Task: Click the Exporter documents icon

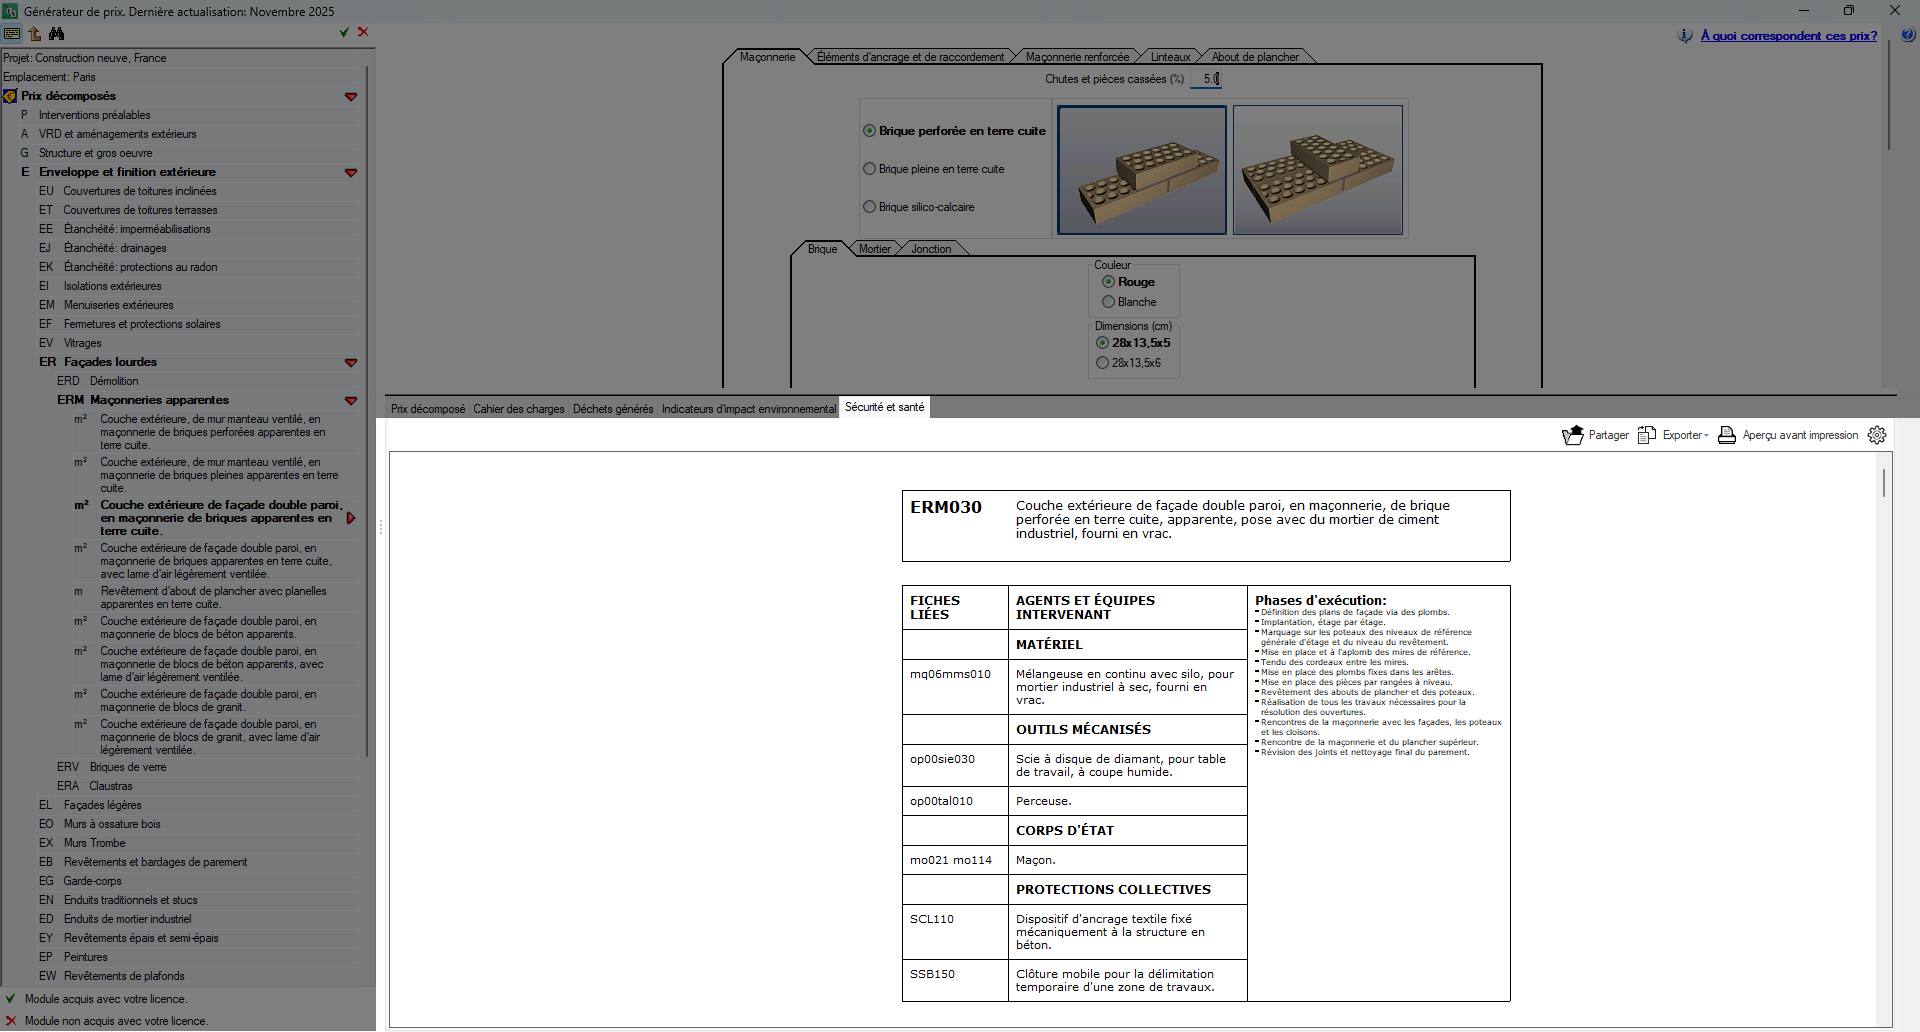Action: 1647,435
